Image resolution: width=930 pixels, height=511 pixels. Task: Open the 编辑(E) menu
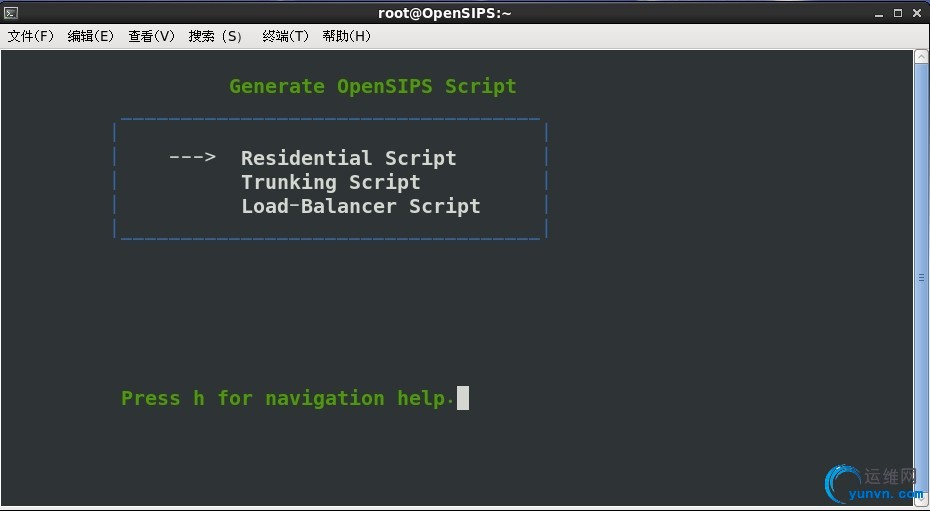pyautogui.click(x=91, y=36)
